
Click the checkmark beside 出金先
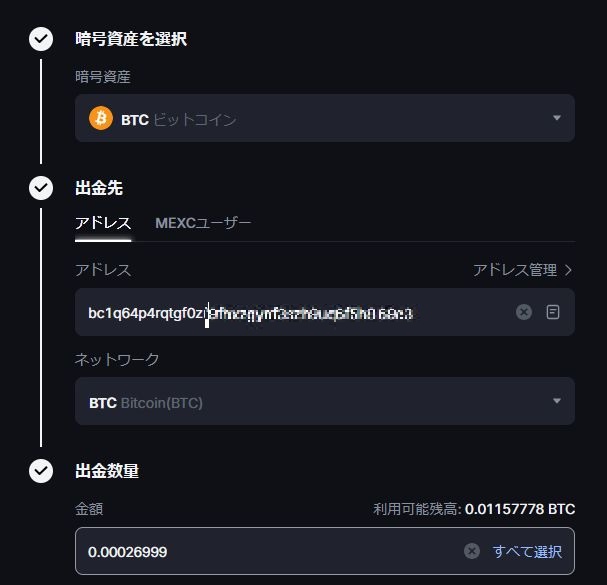point(41,187)
